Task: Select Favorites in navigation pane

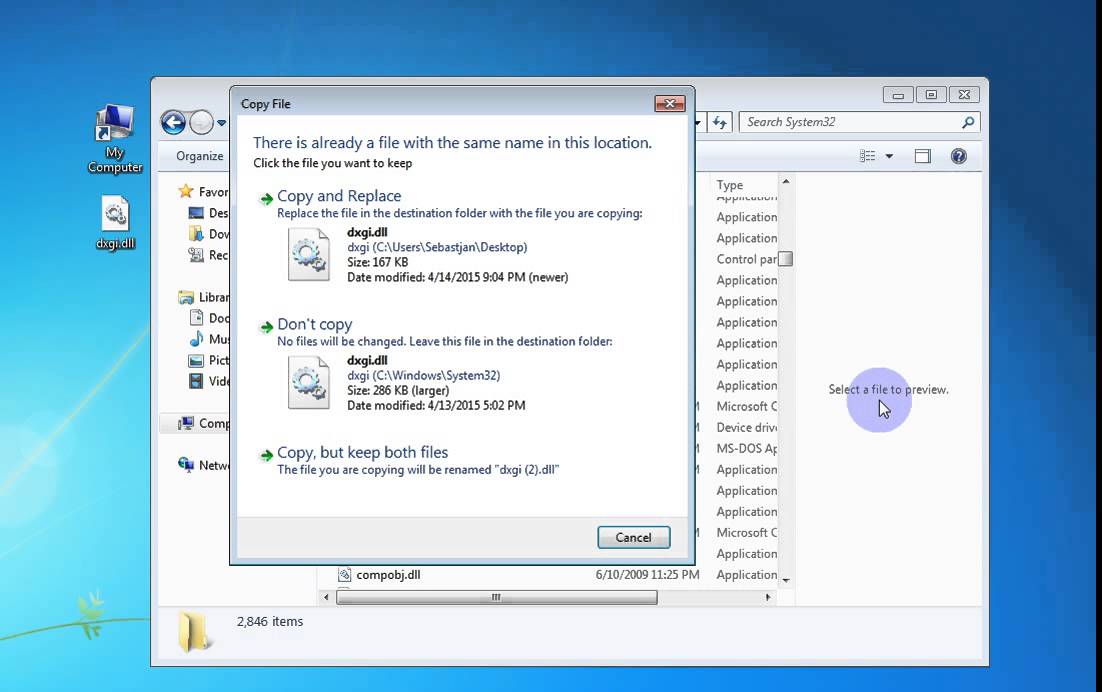Action: [204, 192]
